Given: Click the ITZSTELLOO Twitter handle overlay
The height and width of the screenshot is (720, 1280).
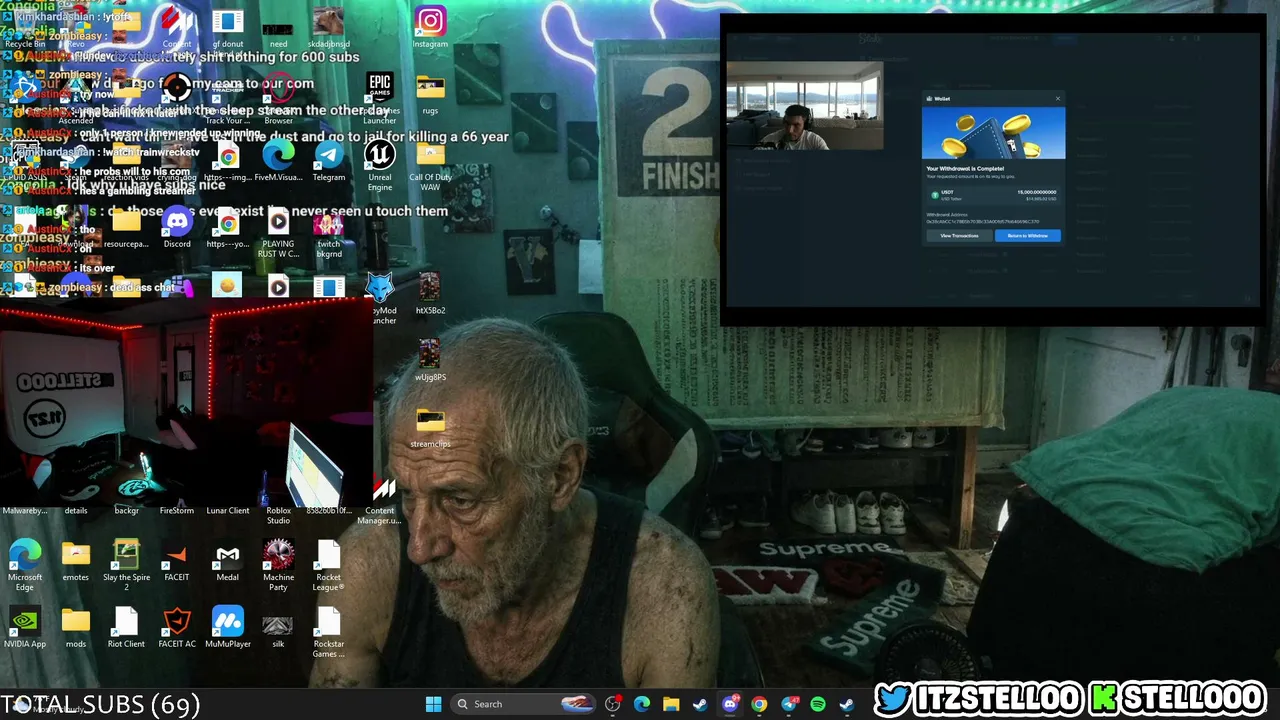Looking at the screenshot, I should (x=980, y=699).
